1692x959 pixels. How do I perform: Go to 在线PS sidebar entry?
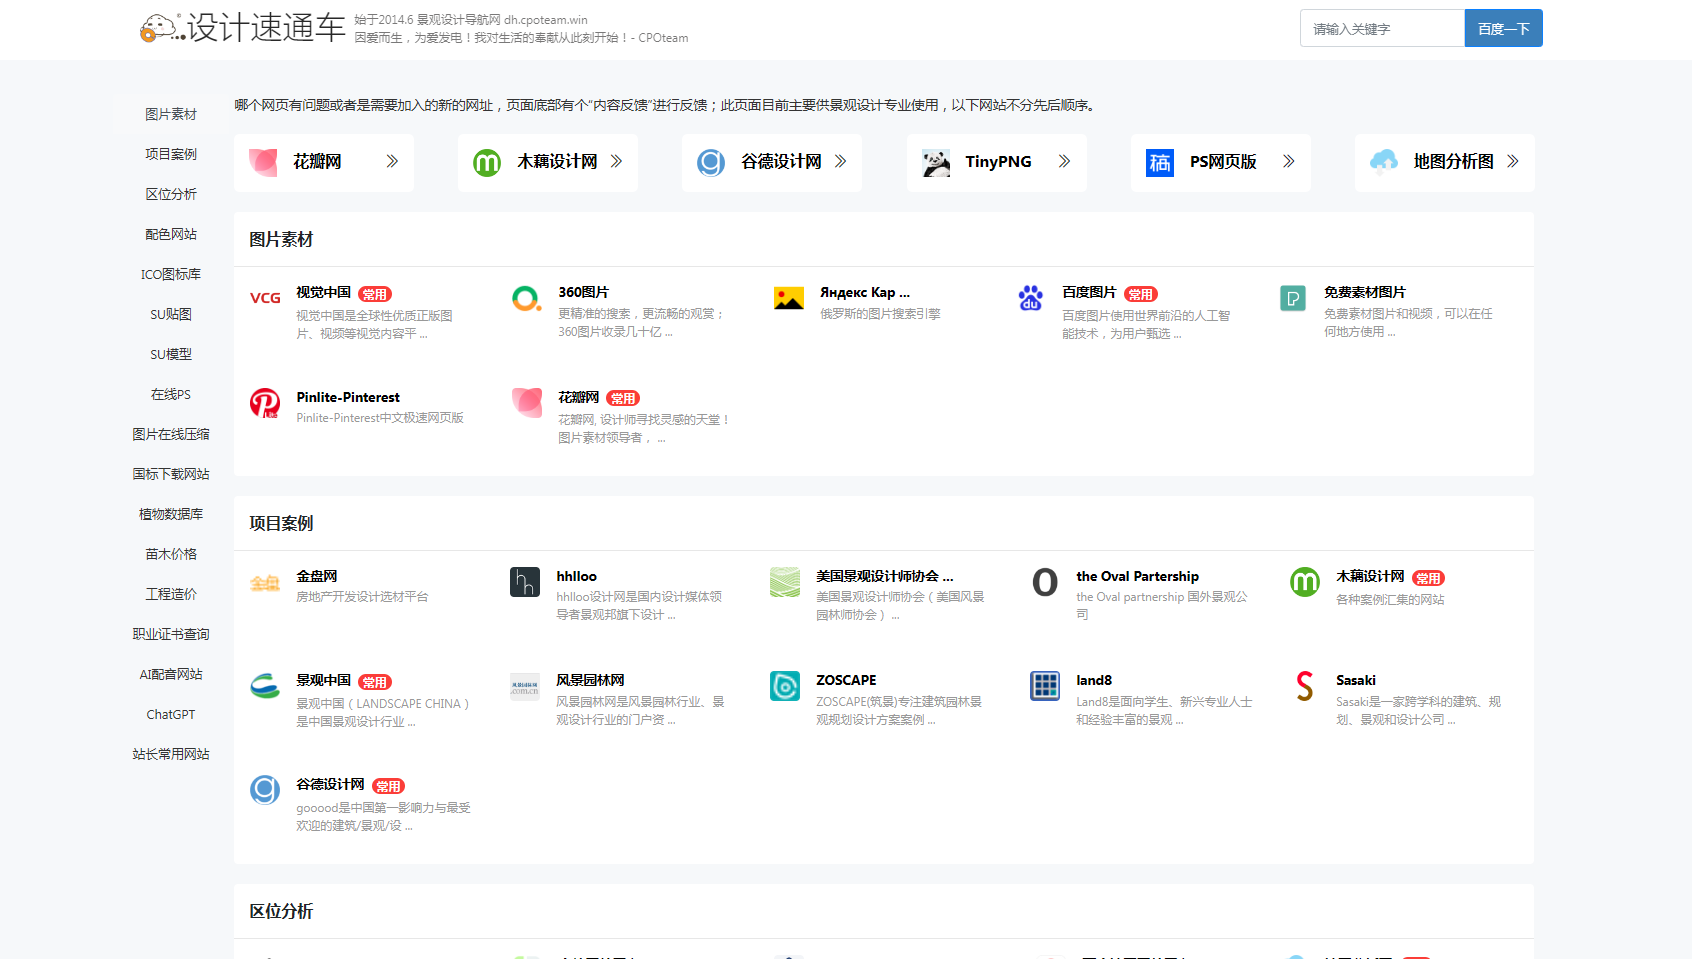tap(171, 394)
